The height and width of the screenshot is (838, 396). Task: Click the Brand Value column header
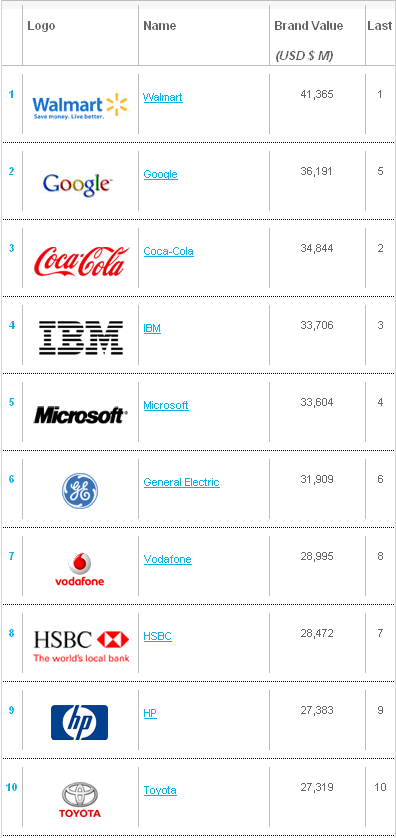point(309,26)
